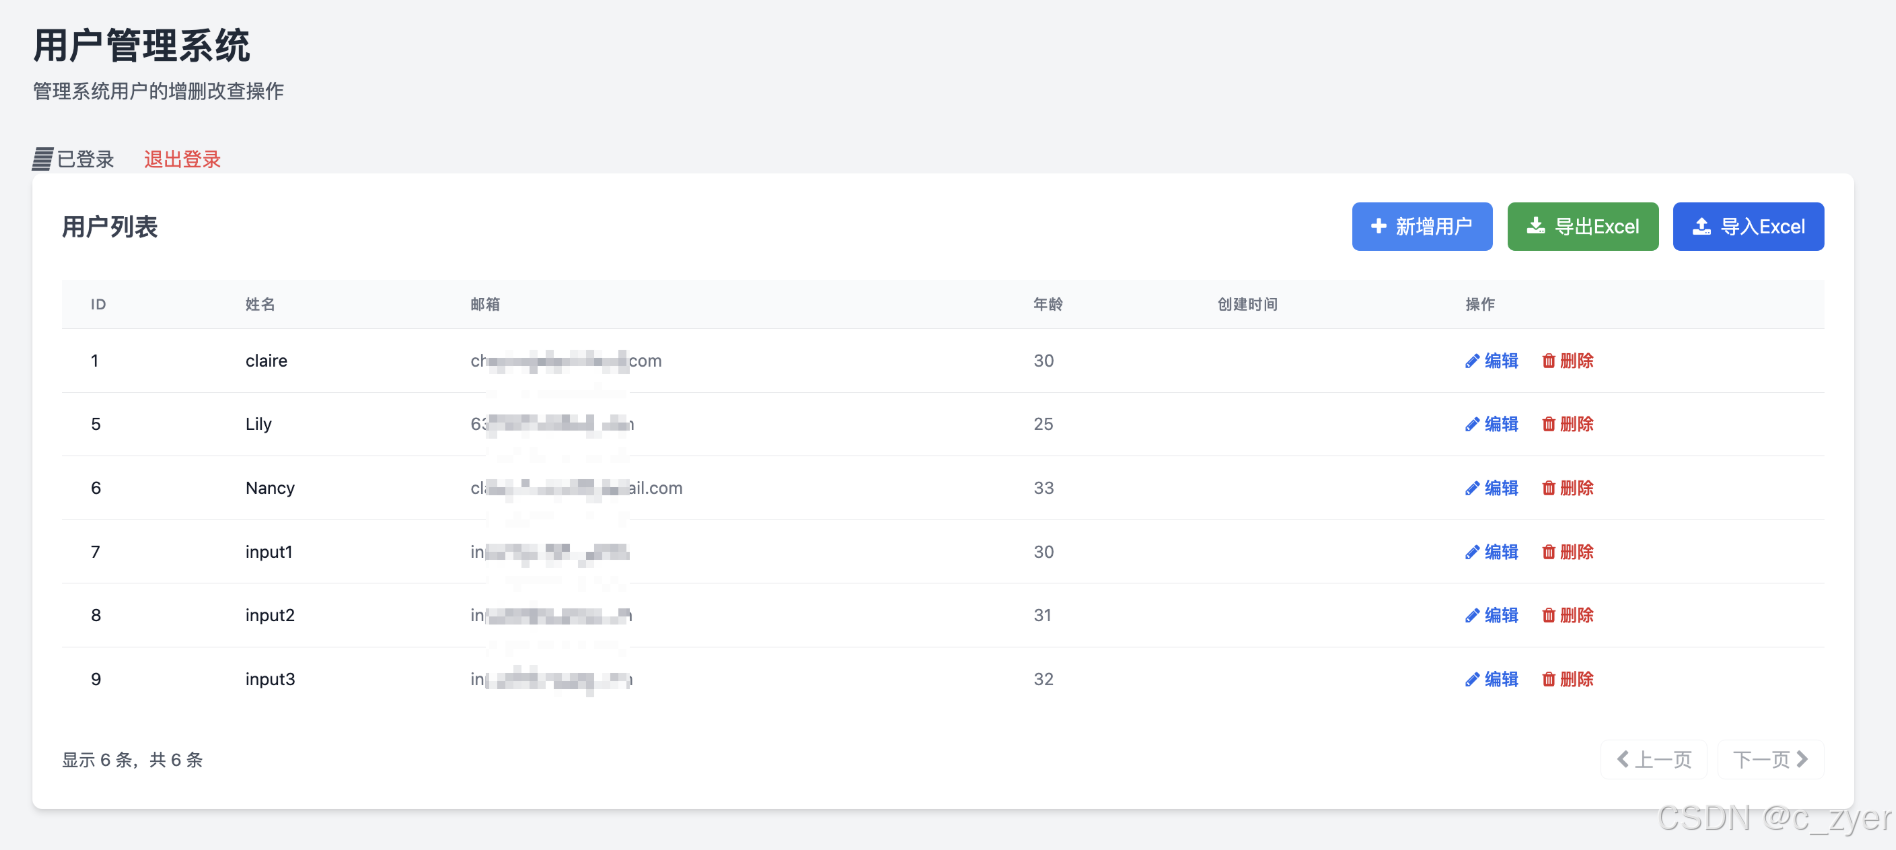The width and height of the screenshot is (1896, 850).
Task: Click trash icon in input1 row
Action: 1549,552
